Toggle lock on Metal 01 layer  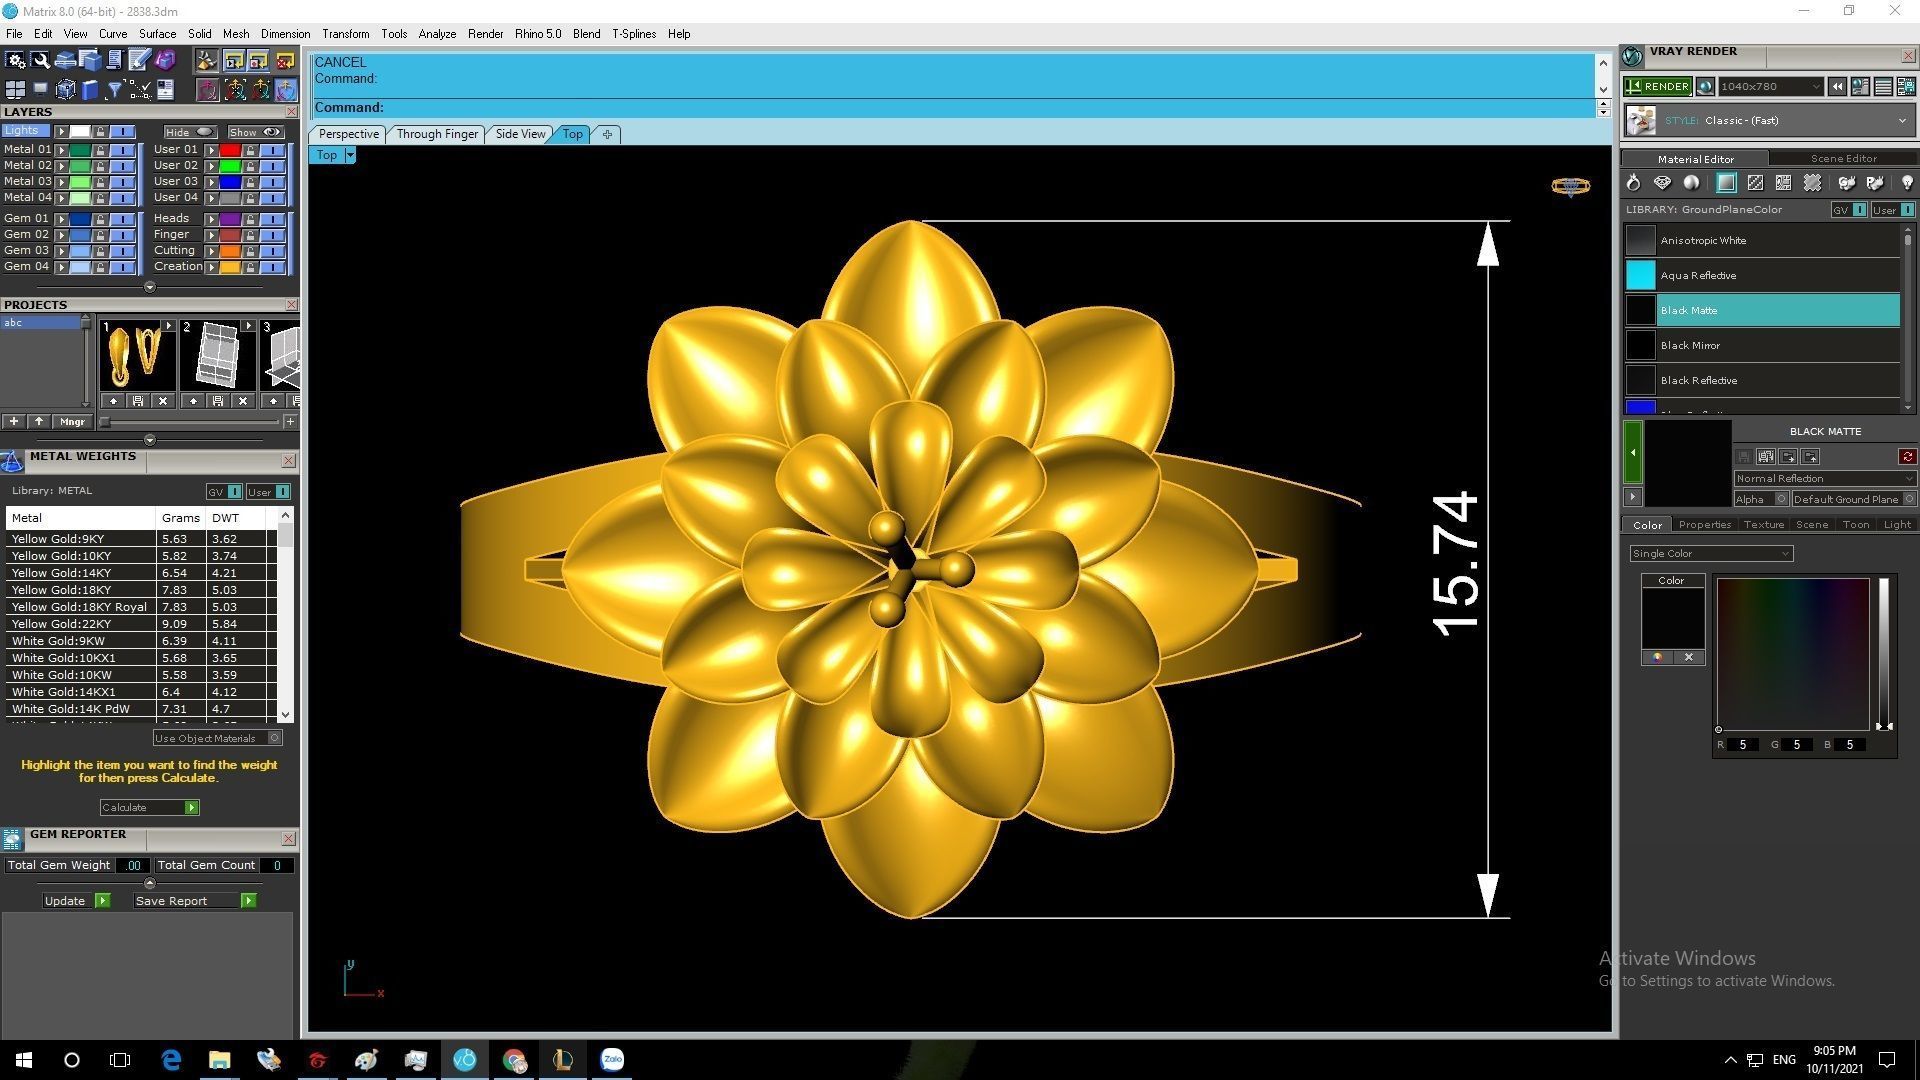(x=100, y=150)
